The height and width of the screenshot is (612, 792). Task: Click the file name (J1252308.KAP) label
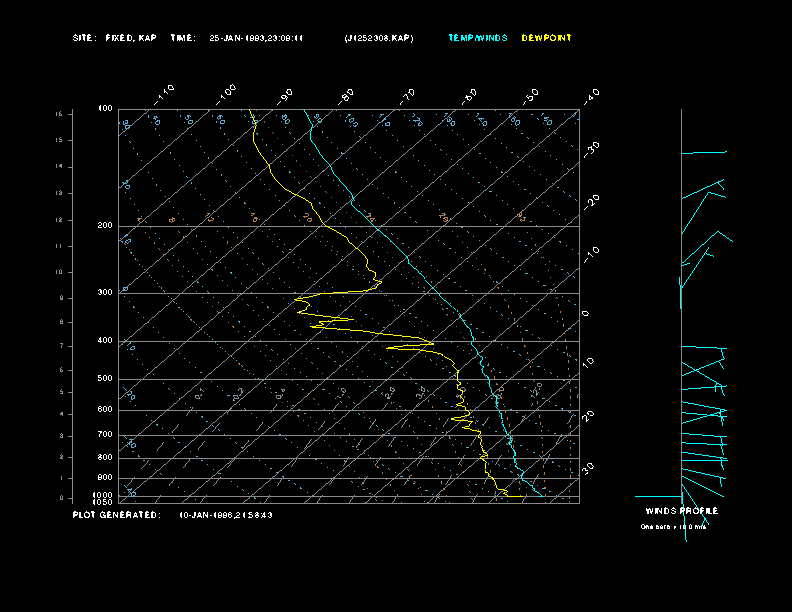(x=377, y=38)
